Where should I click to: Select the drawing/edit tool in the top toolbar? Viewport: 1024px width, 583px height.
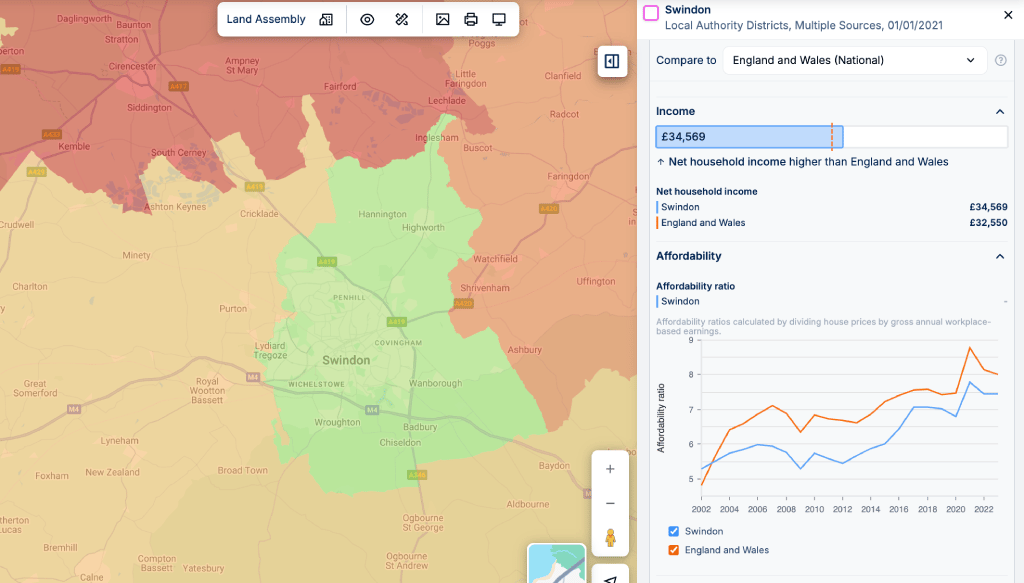[x=401, y=19]
